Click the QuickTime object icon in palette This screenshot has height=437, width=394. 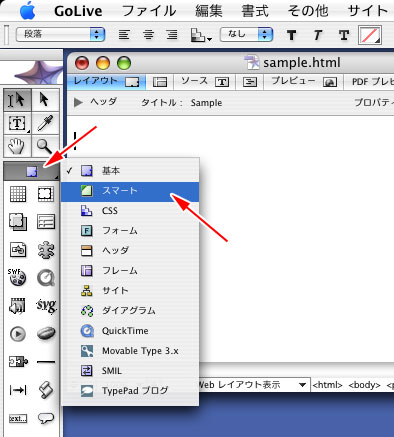tap(46, 277)
